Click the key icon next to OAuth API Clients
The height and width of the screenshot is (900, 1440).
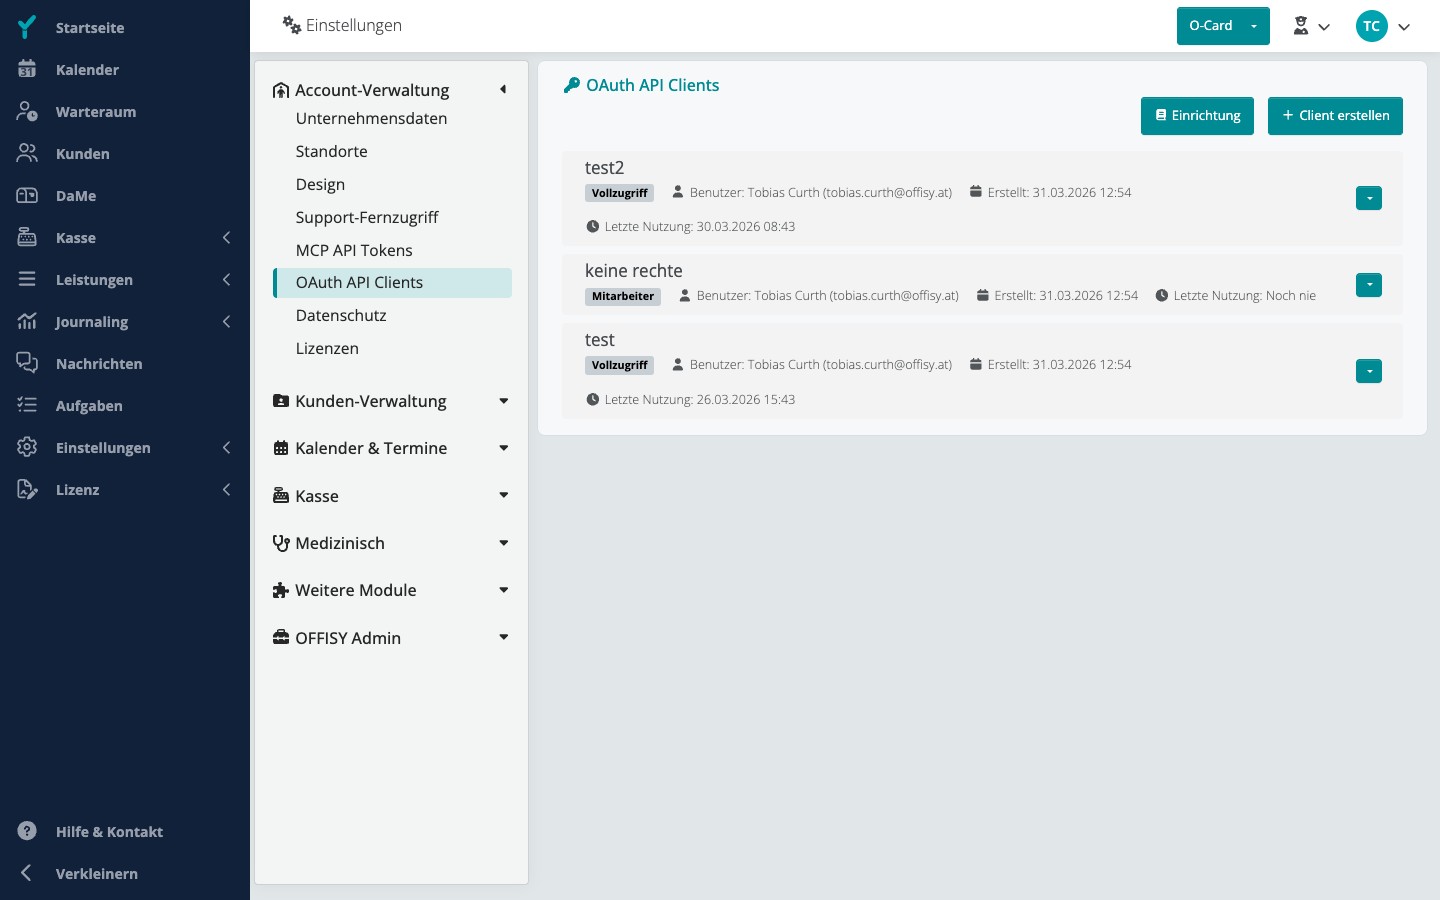coord(572,86)
